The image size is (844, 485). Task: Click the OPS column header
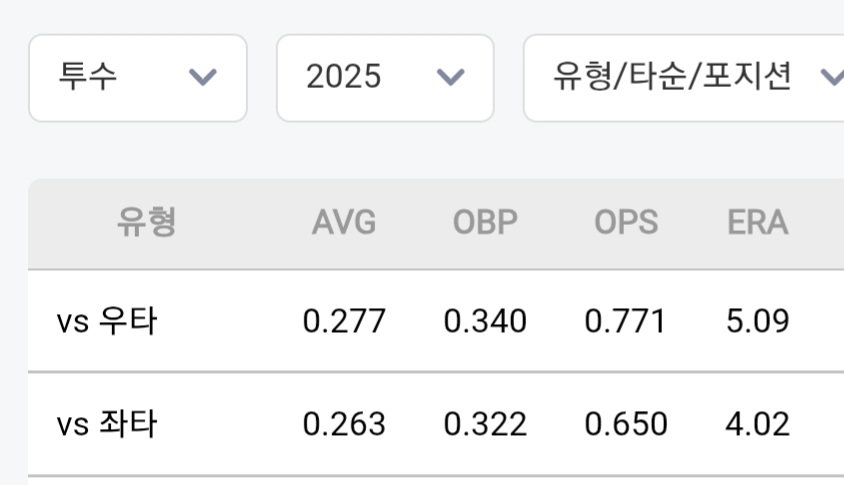tap(626, 222)
